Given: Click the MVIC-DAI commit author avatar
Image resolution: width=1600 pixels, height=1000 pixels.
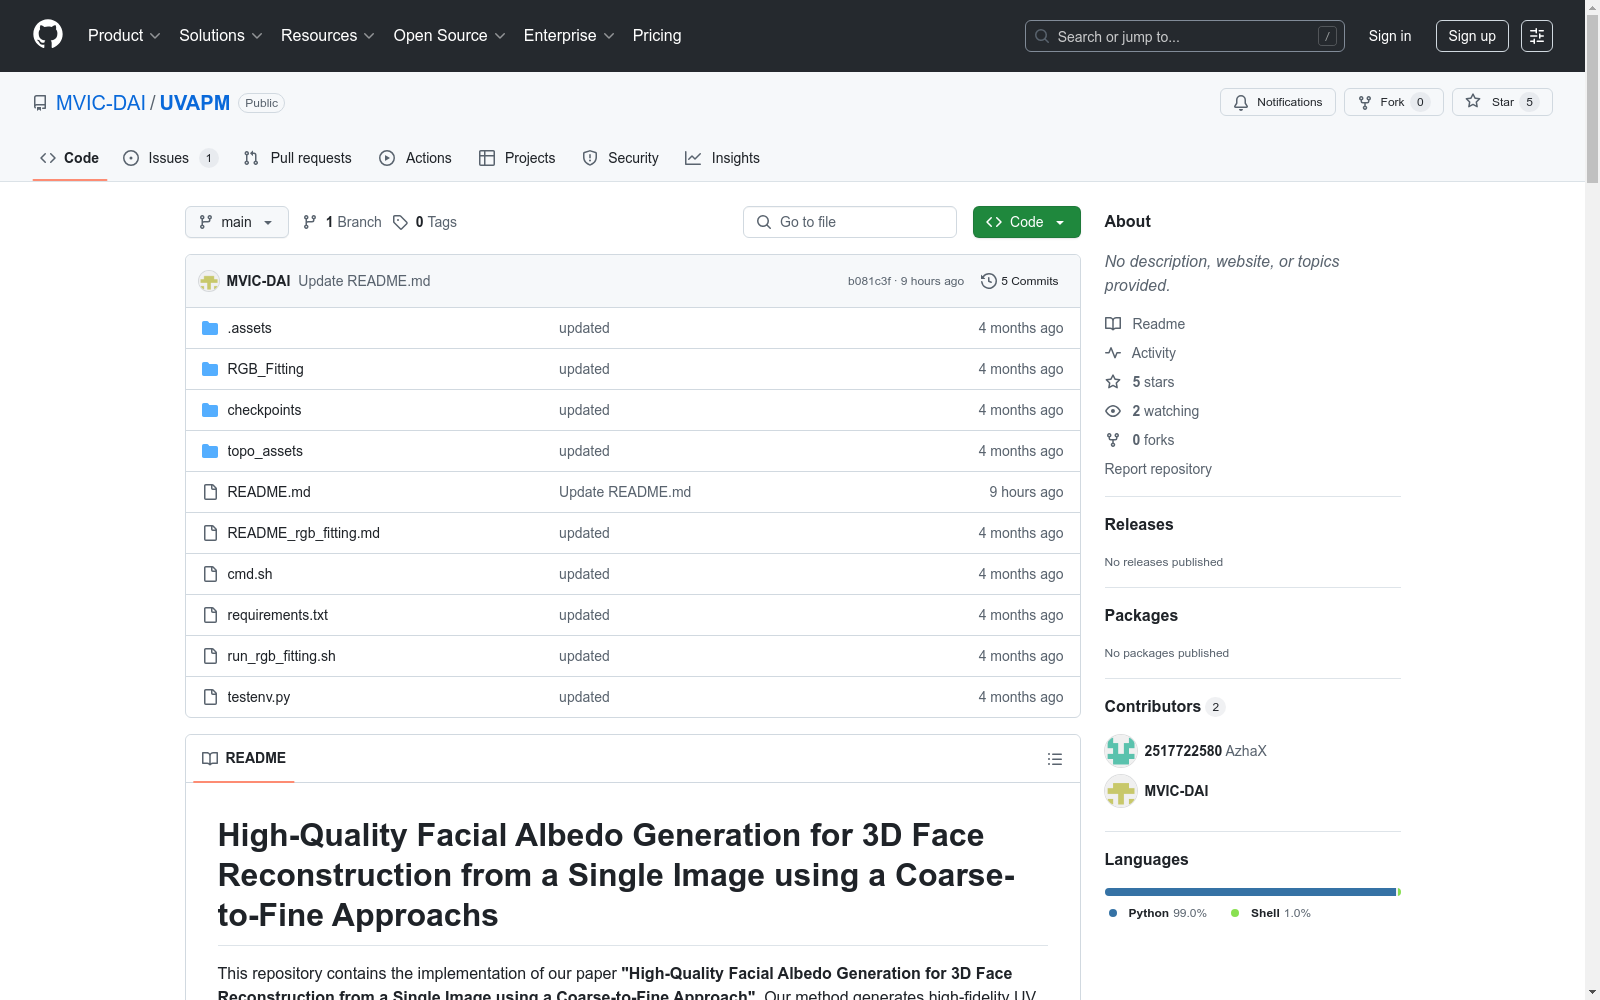Looking at the screenshot, I should (x=209, y=281).
